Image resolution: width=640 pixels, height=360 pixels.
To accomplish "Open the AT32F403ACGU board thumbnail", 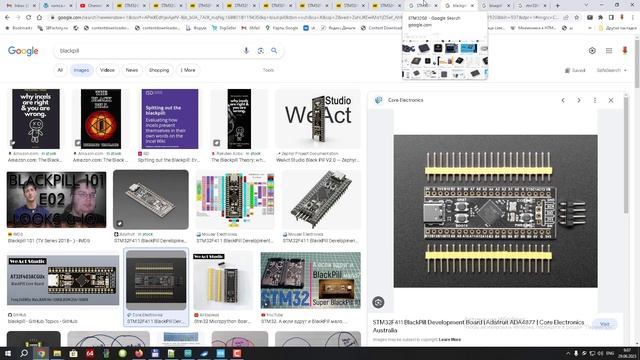I will [x=63, y=280].
